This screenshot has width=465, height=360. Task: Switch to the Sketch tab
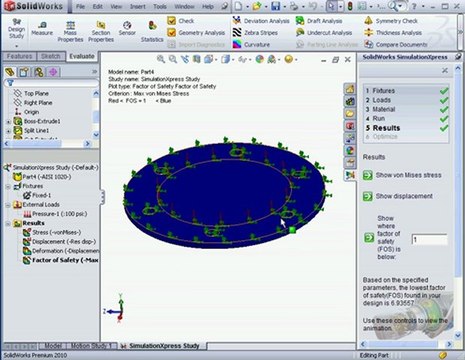[51, 56]
